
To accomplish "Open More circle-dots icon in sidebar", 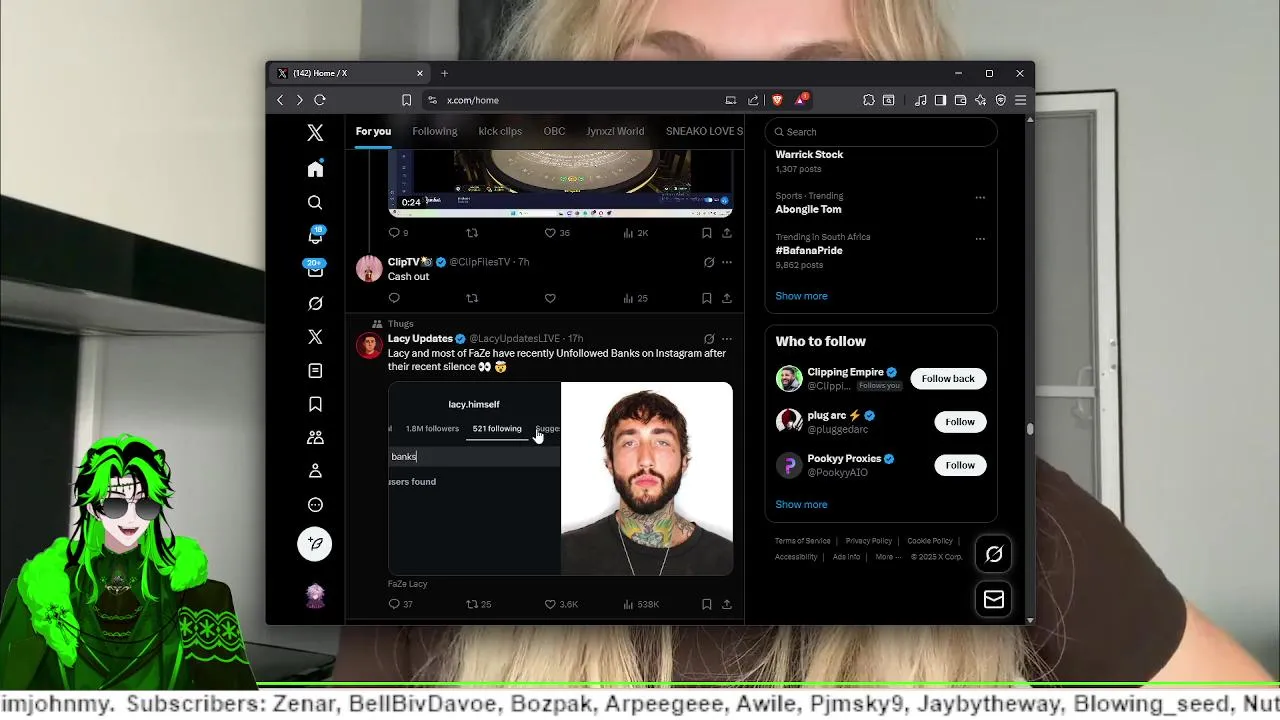I will coord(315,505).
